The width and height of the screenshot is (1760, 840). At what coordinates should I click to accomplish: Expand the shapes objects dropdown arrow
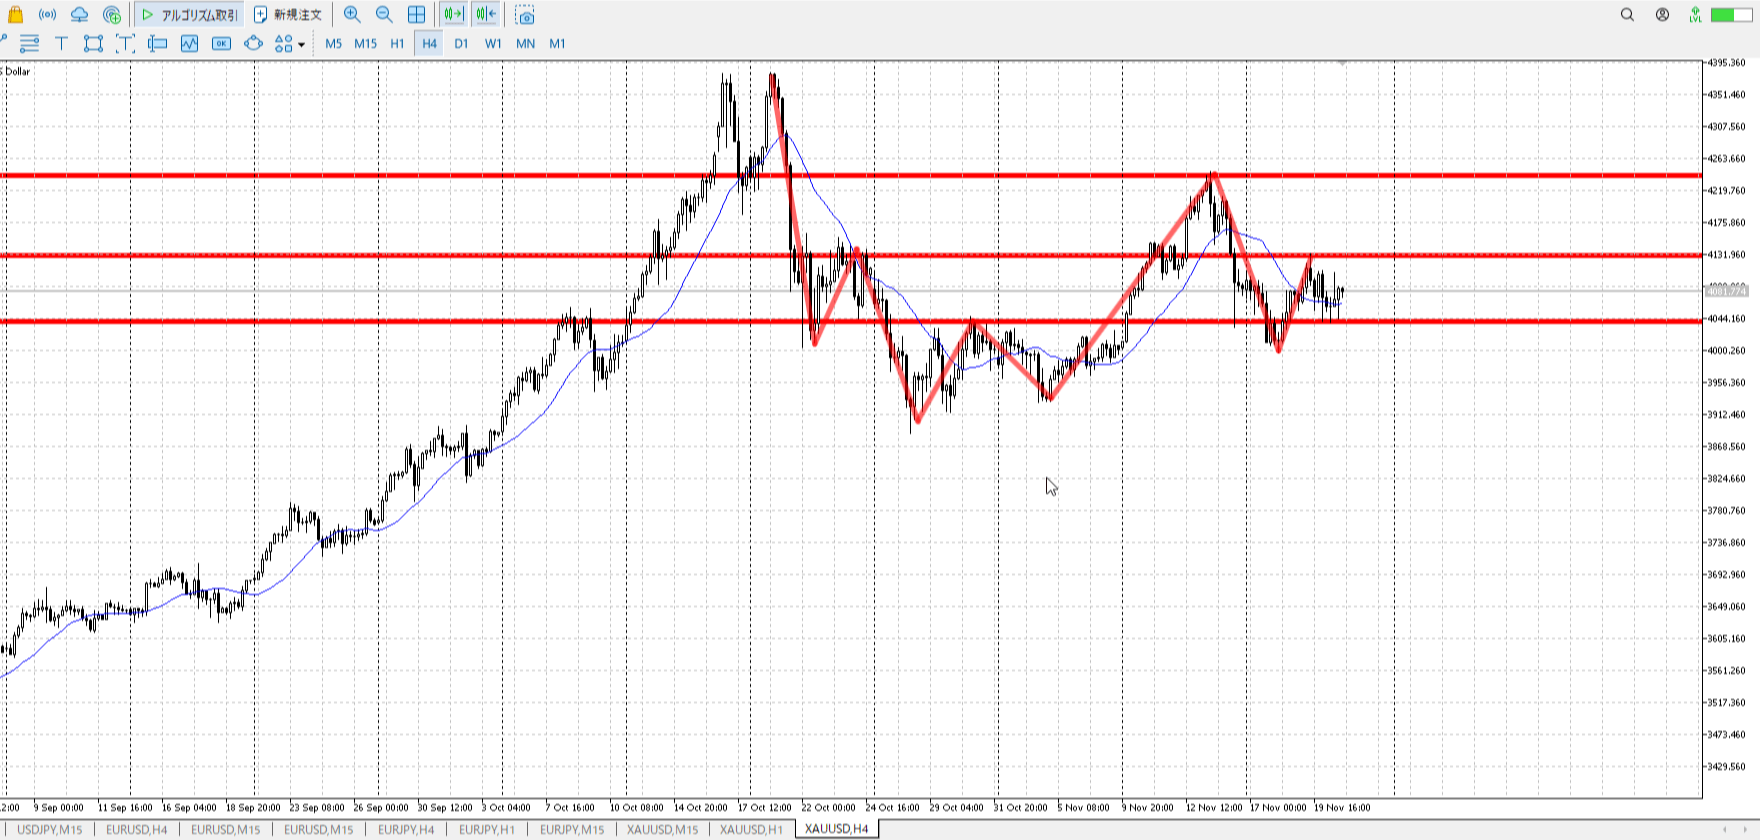(x=301, y=44)
